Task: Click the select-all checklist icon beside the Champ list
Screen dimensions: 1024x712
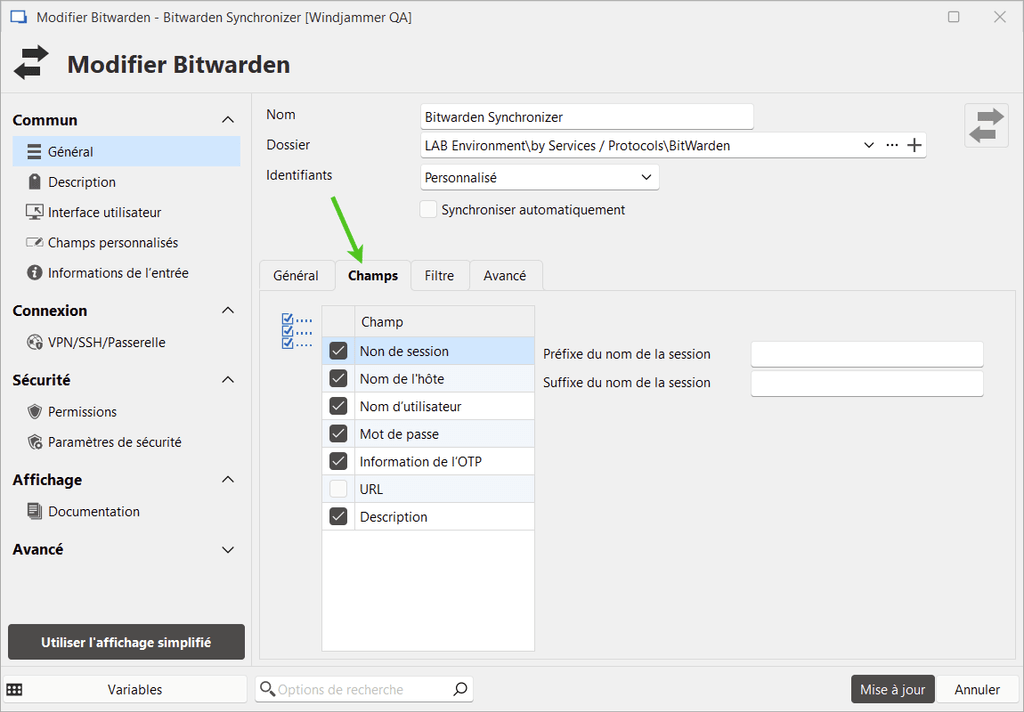Action: coord(297,332)
